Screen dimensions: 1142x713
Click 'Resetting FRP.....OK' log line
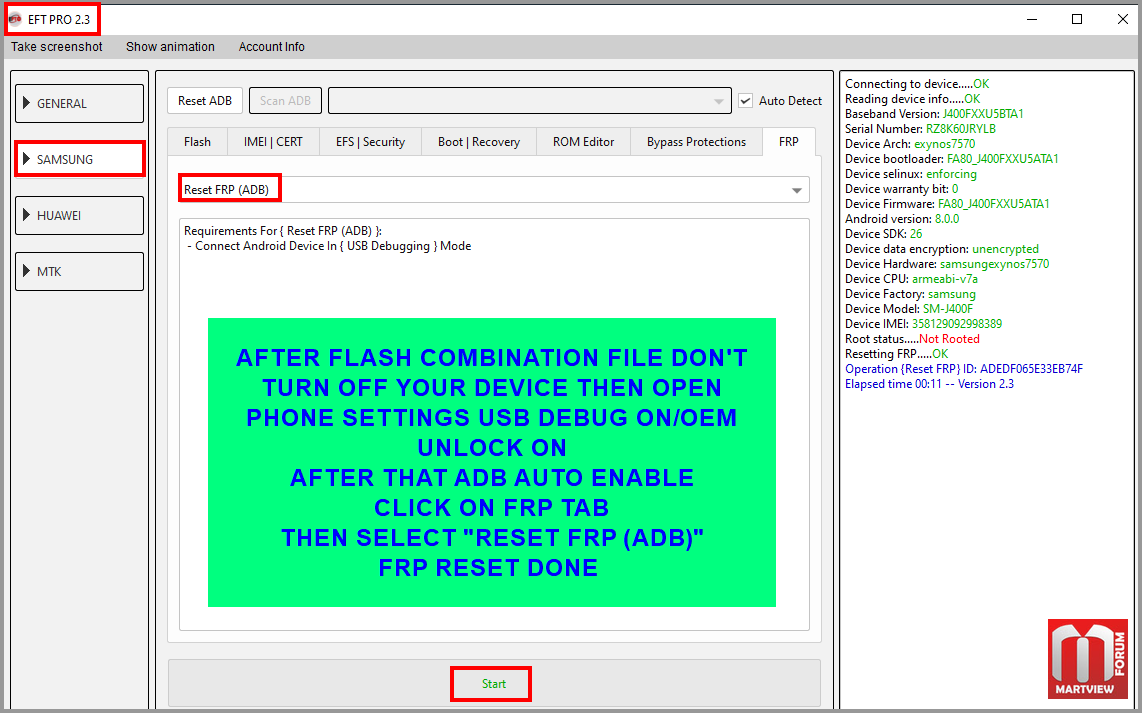pyautogui.click(x=897, y=354)
